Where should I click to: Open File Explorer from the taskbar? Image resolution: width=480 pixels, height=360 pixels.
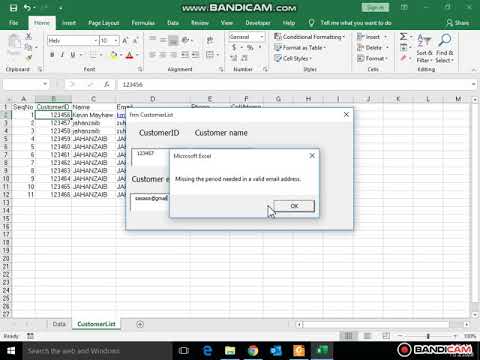click(x=230, y=350)
